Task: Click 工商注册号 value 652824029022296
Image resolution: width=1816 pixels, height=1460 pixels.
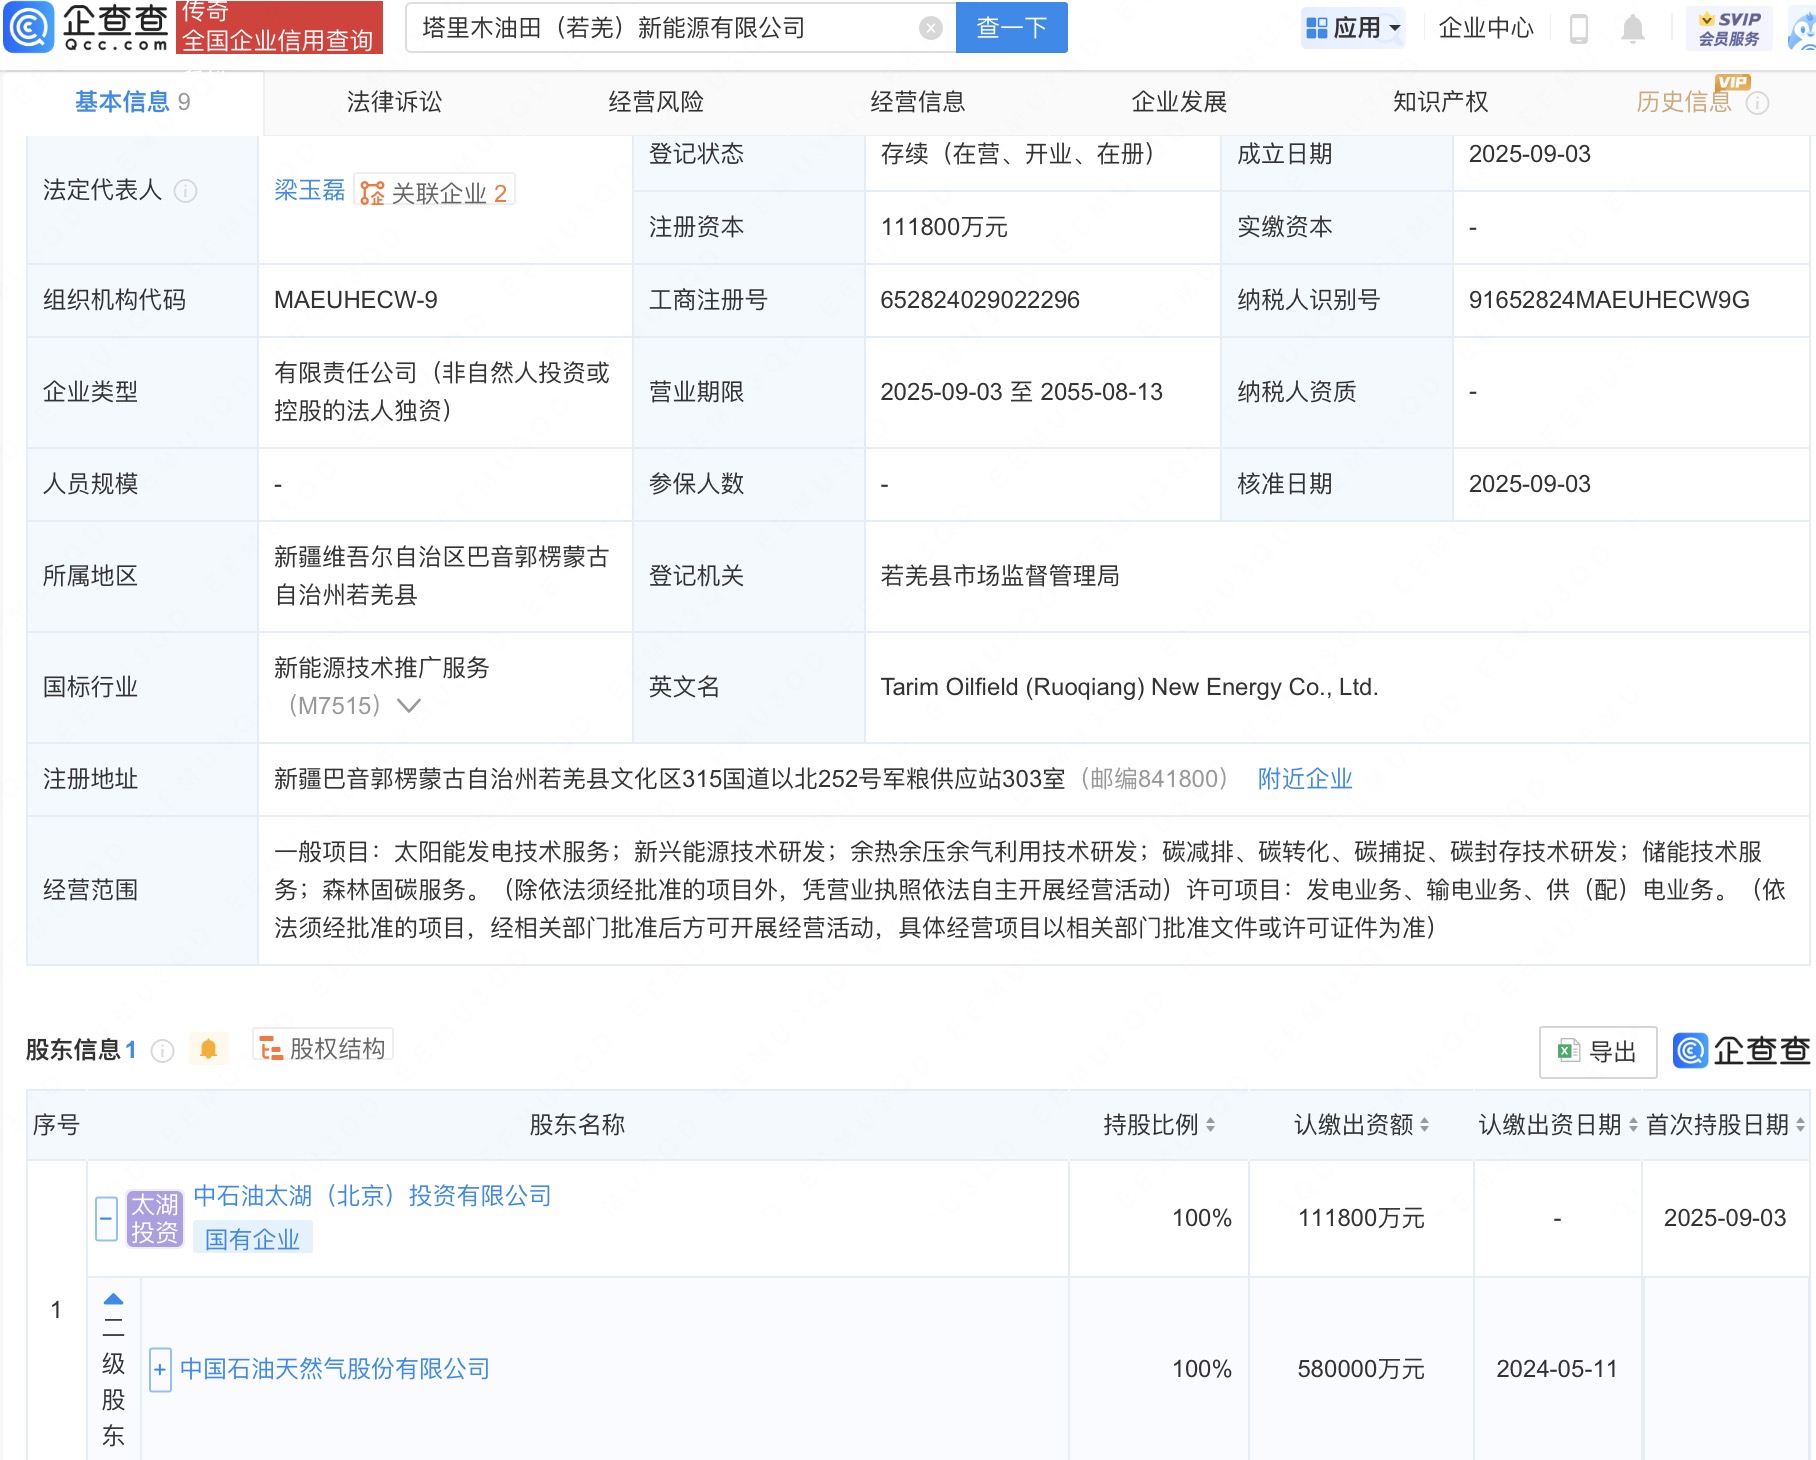Action: [x=980, y=300]
